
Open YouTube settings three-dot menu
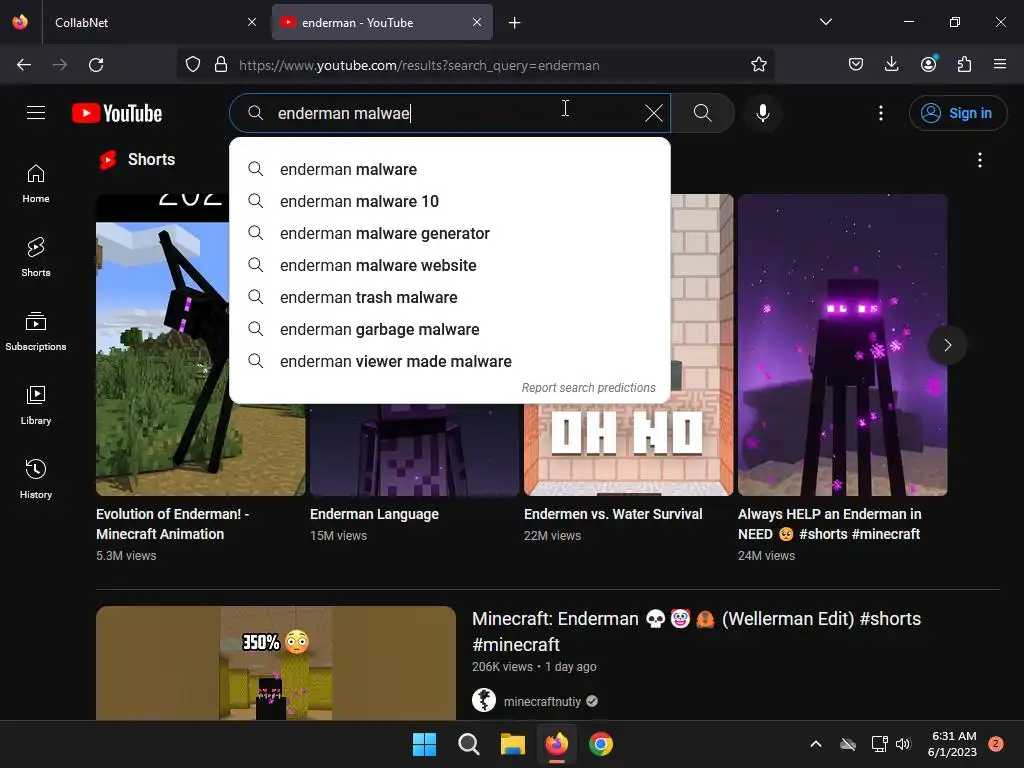tap(880, 113)
